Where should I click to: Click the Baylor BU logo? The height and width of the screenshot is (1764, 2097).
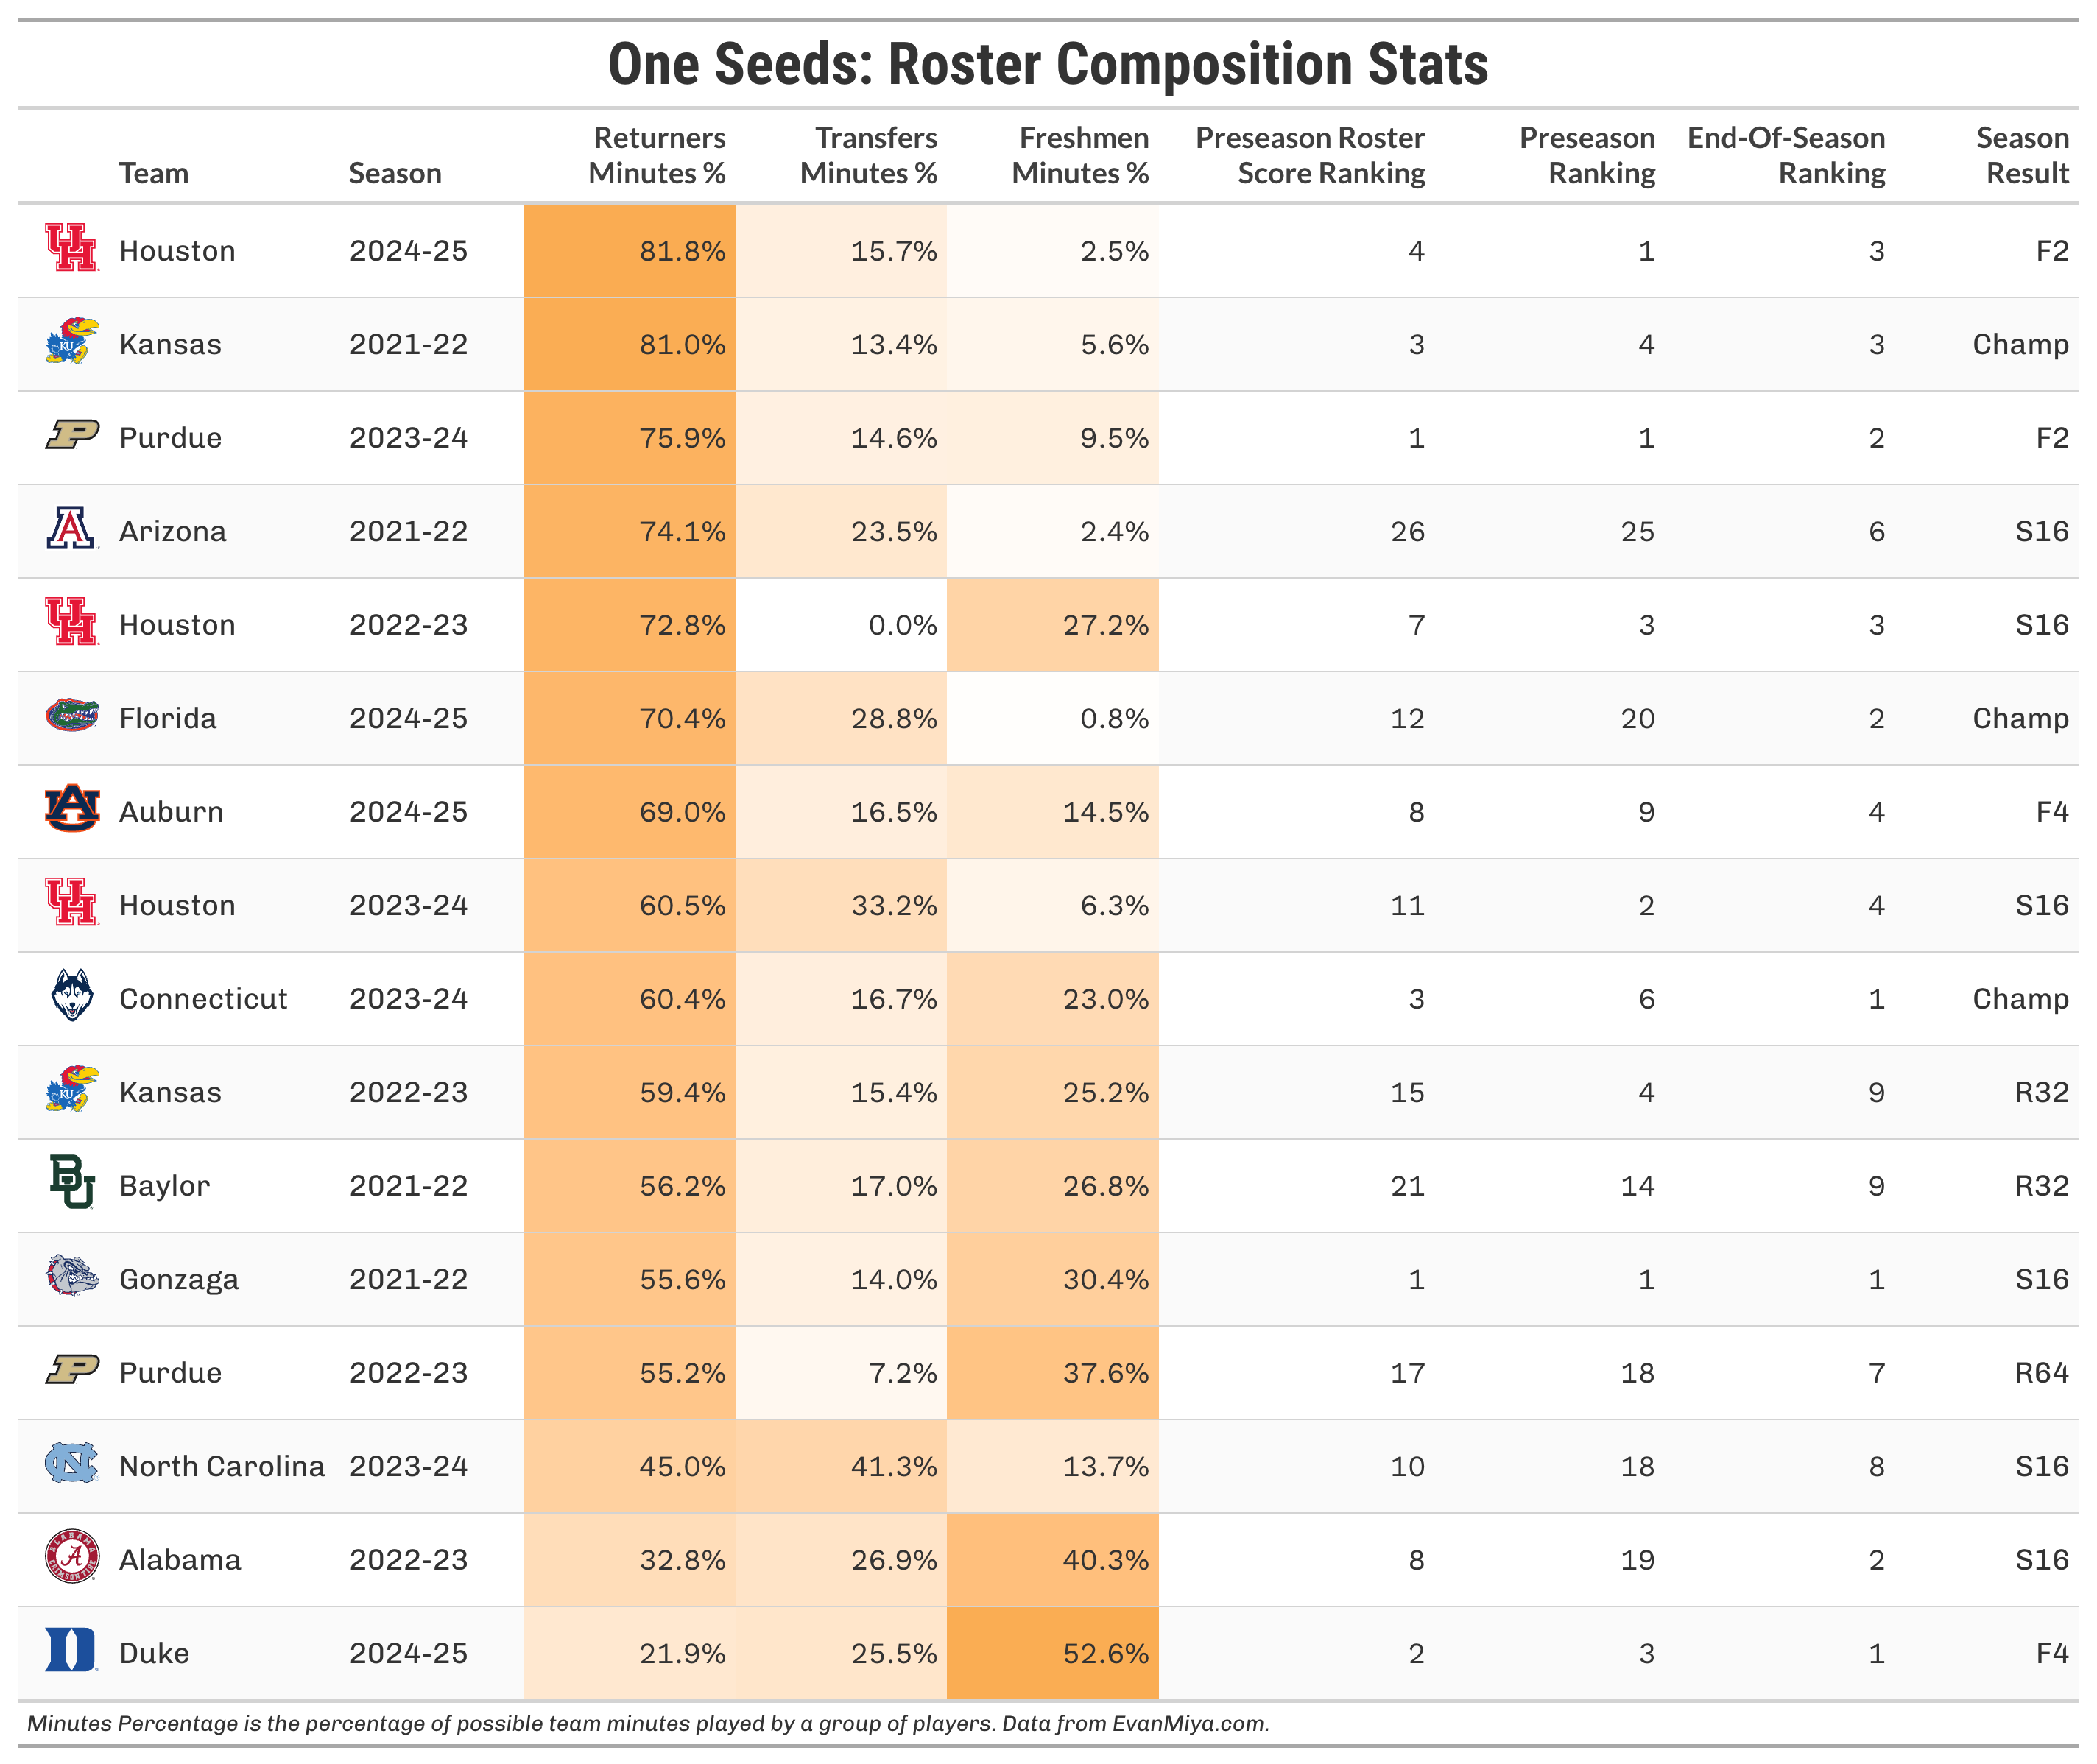(72, 1183)
